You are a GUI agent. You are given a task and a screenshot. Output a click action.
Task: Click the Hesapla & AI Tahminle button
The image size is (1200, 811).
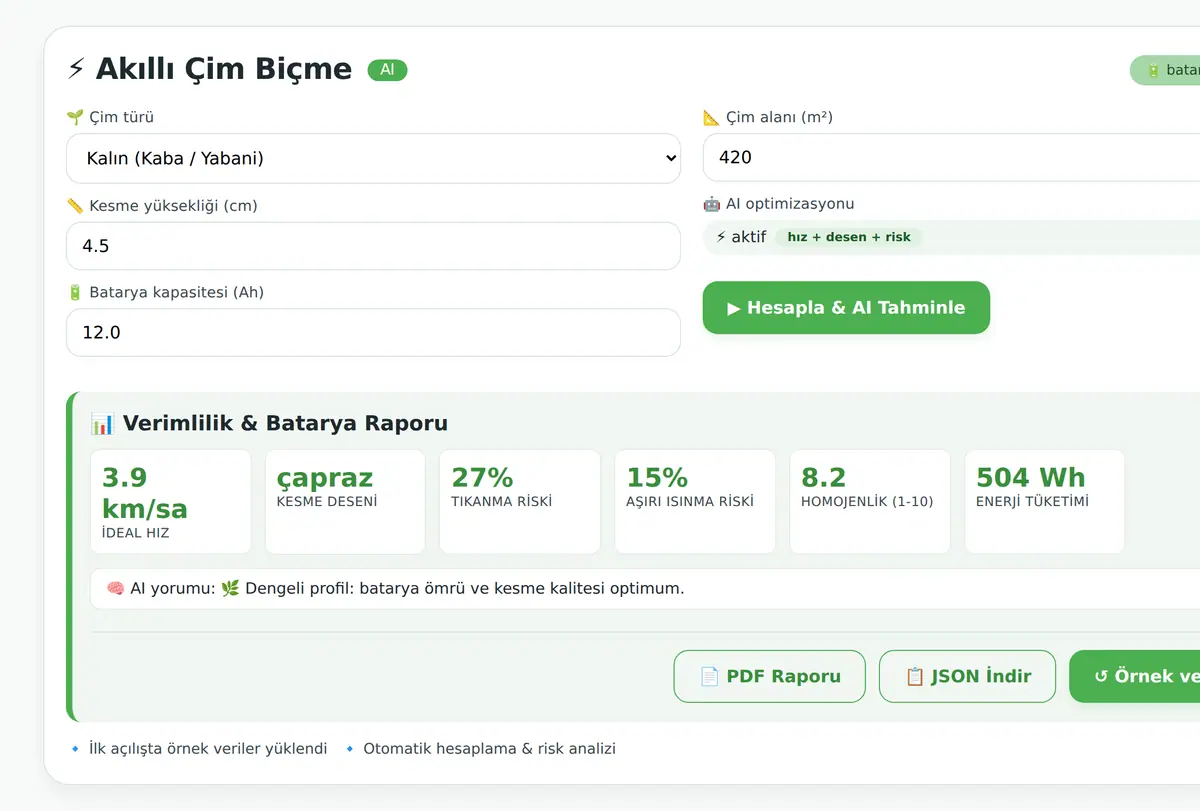click(x=846, y=307)
